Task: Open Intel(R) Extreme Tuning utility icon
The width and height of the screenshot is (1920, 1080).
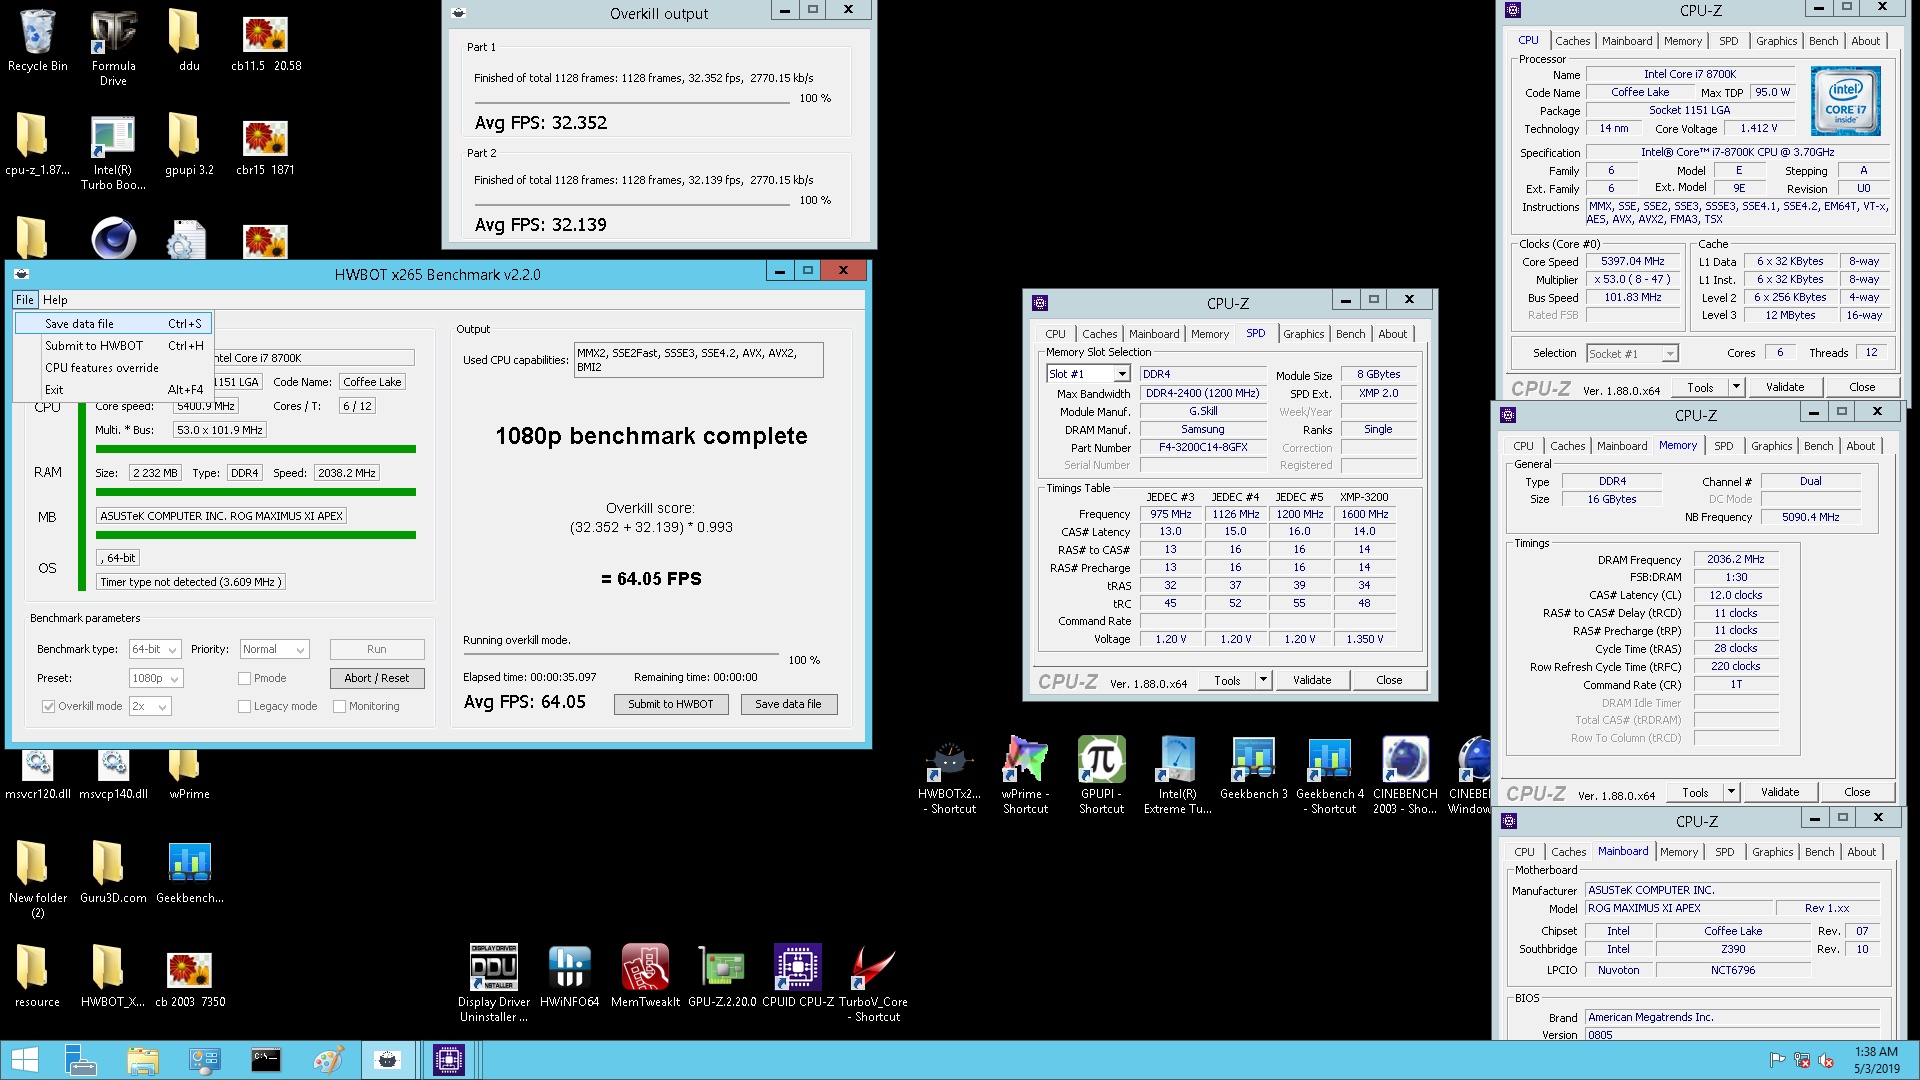Action: pos(1177,775)
